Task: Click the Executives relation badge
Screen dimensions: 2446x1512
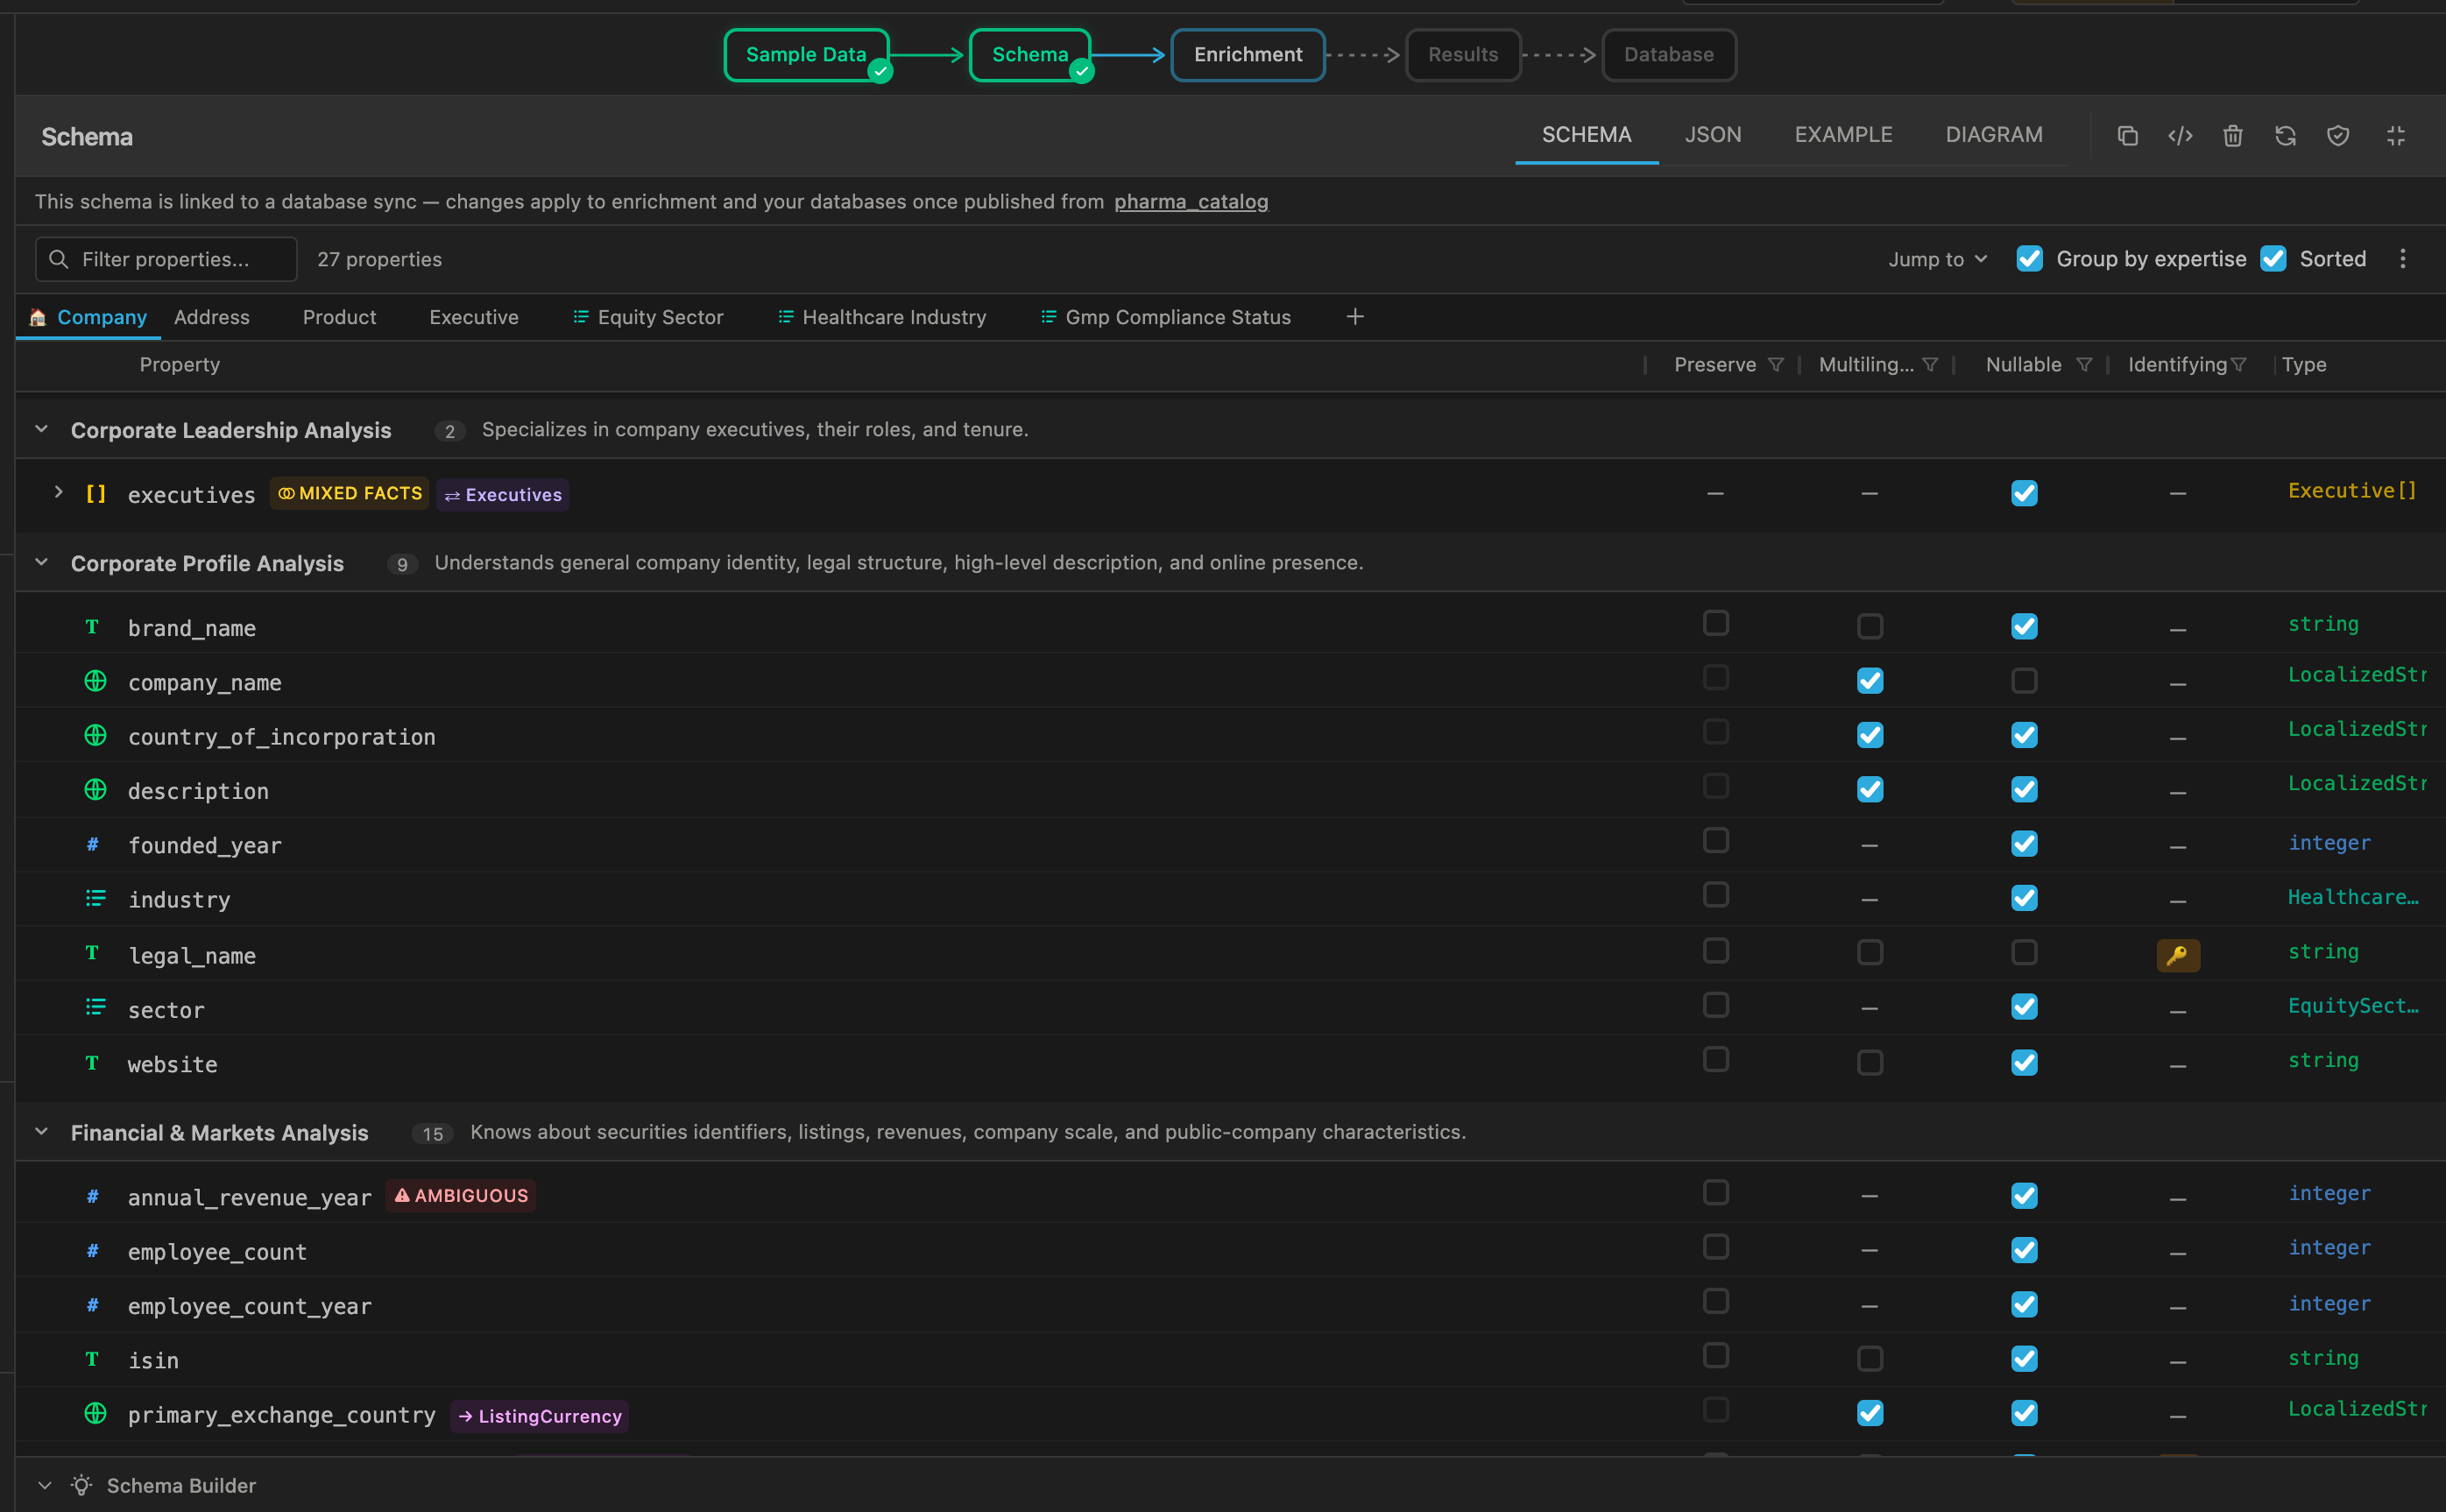Action: (503, 494)
